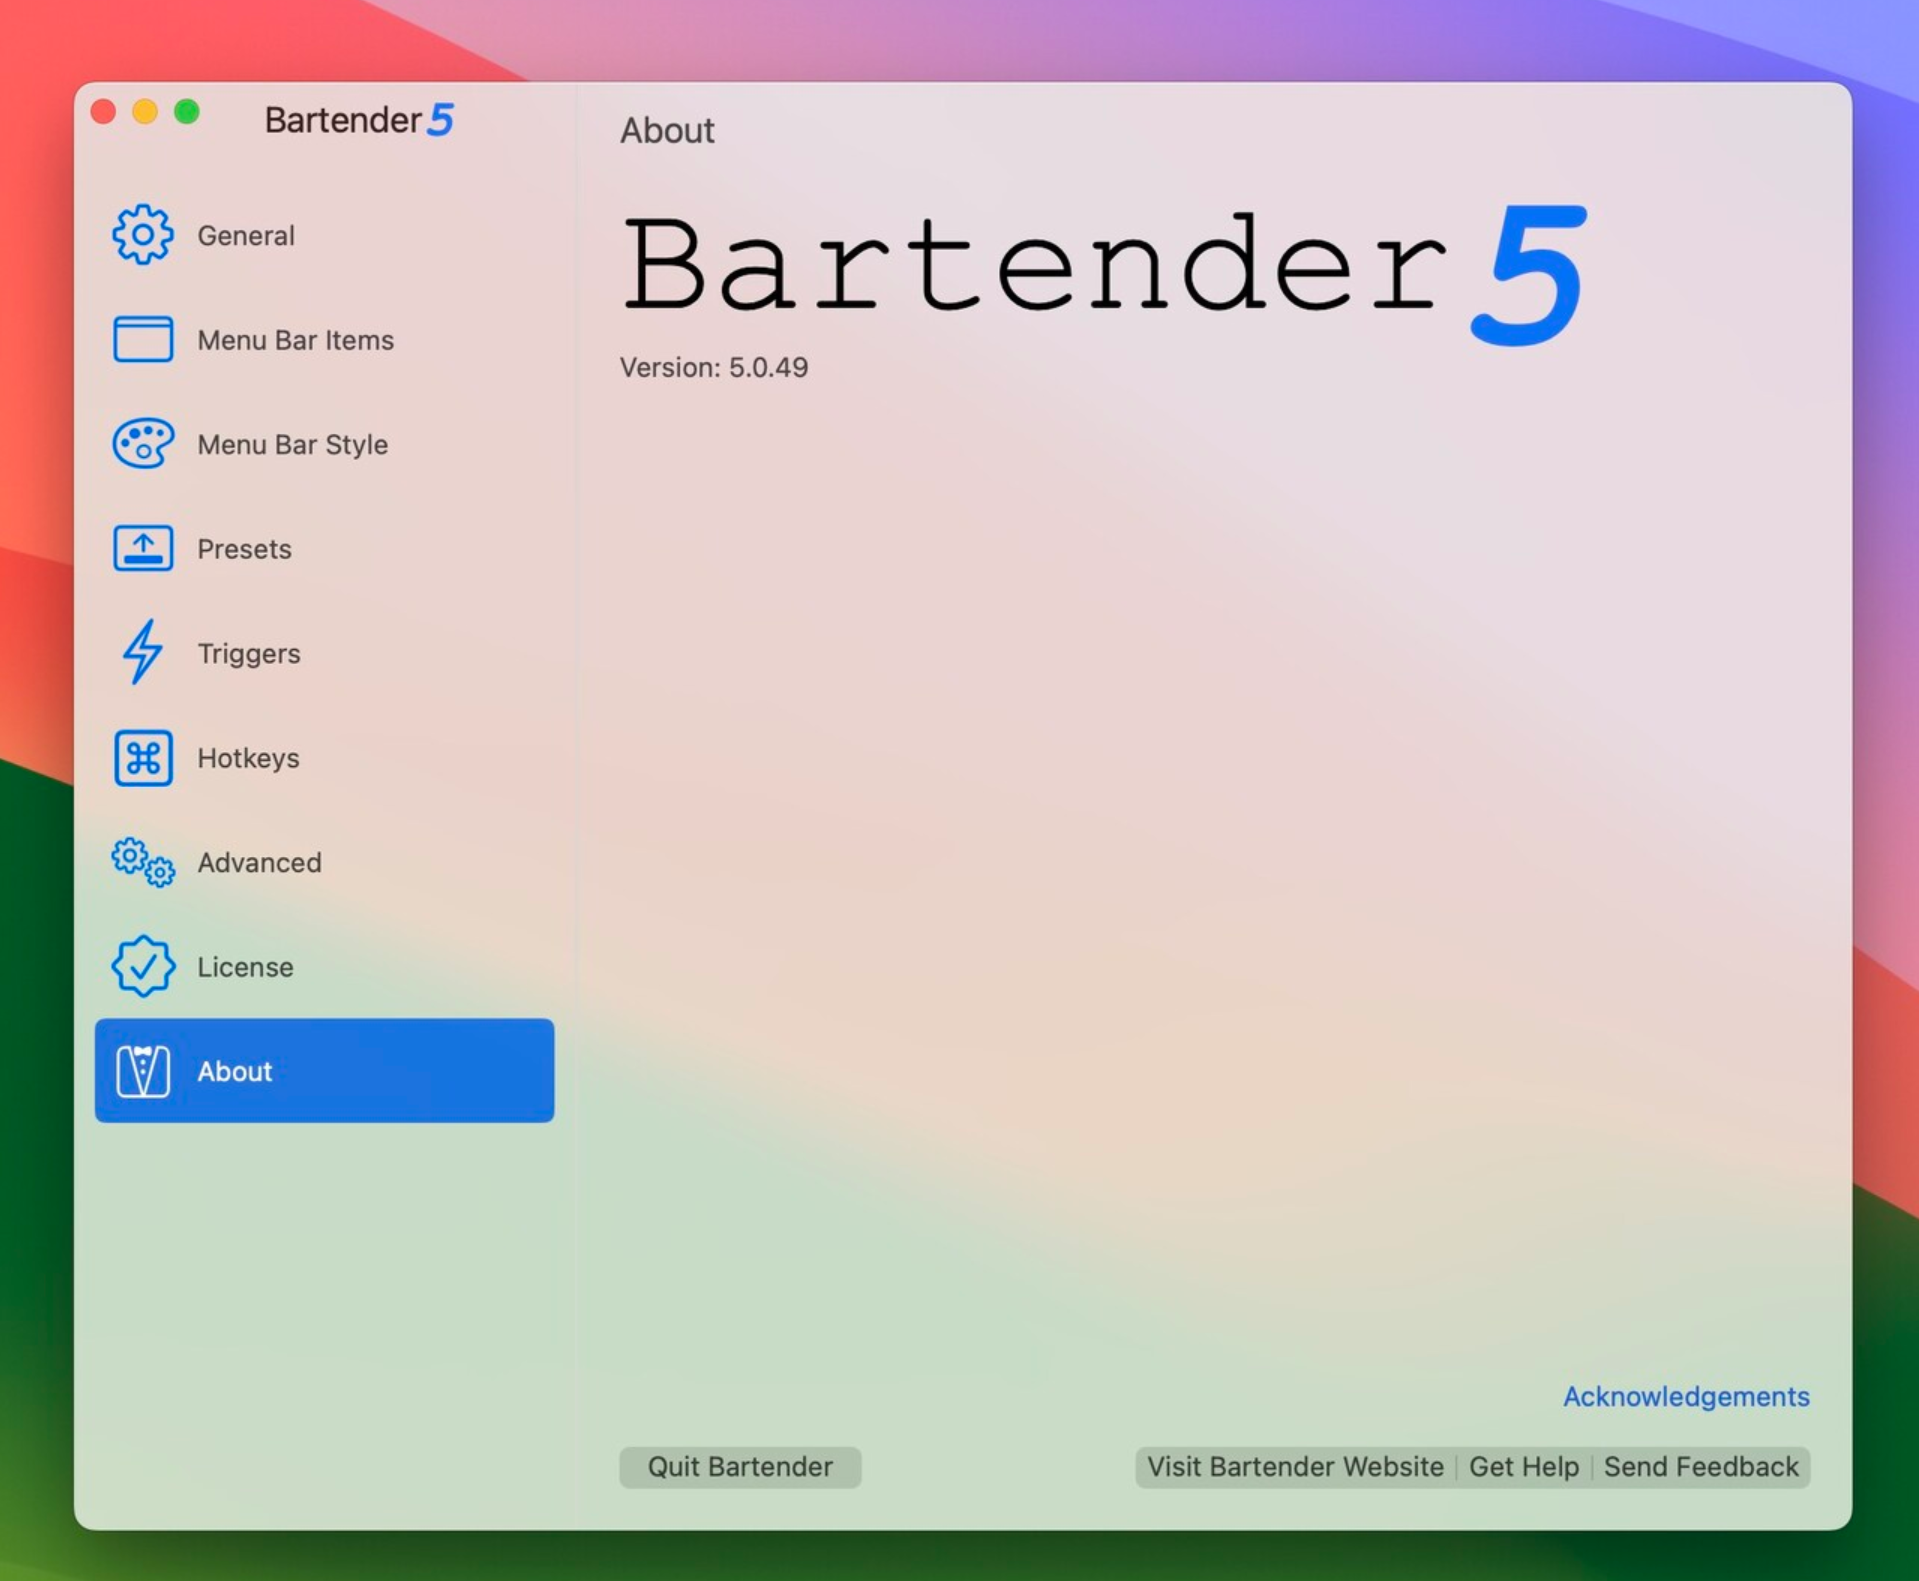Click the Advanced double-gear icon
The image size is (1919, 1581).
143,862
